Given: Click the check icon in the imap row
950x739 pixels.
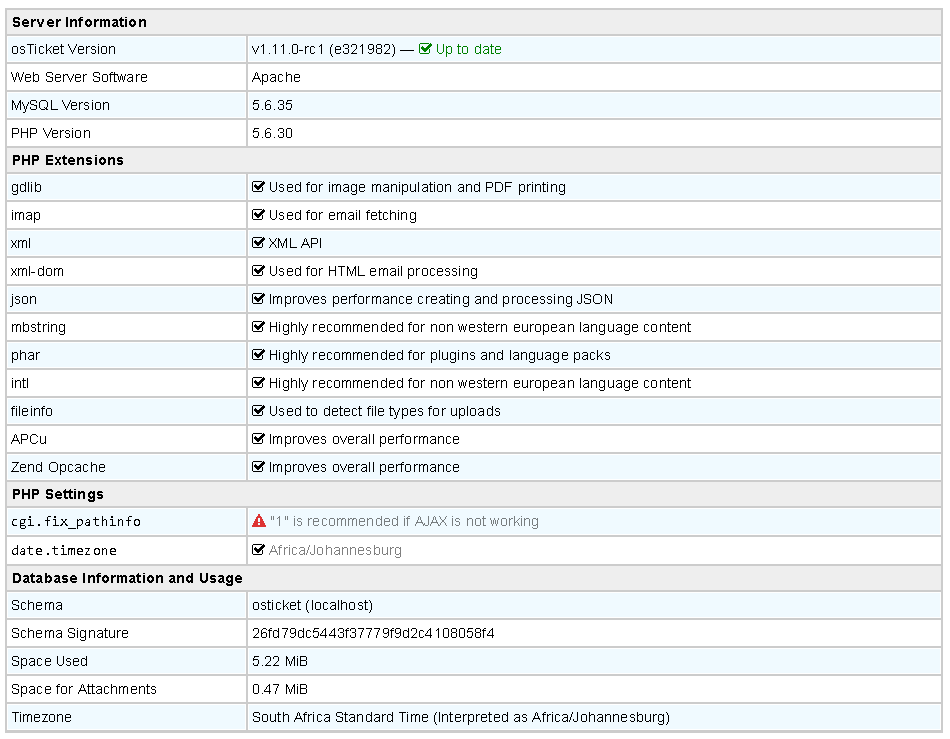Looking at the screenshot, I should [258, 215].
